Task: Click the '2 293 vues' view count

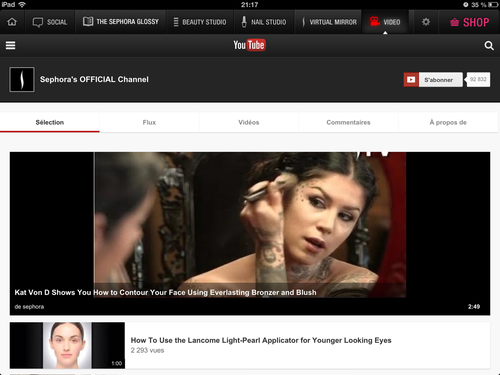Action: pyautogui.click(x=147, y=350)
